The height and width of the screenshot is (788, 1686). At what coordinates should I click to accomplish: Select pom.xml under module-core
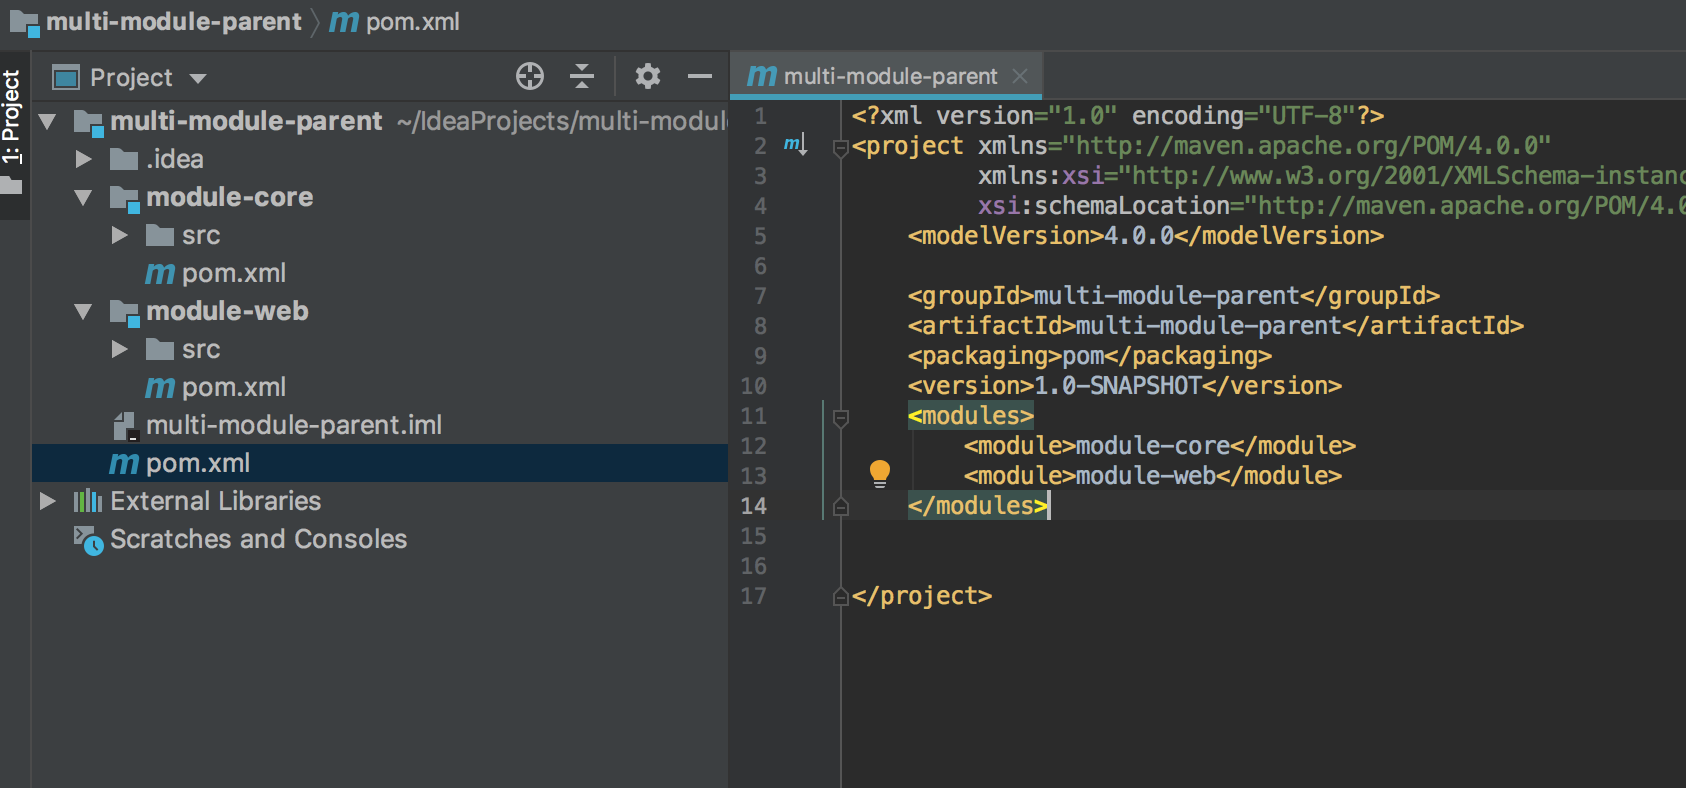click(234, 273)
